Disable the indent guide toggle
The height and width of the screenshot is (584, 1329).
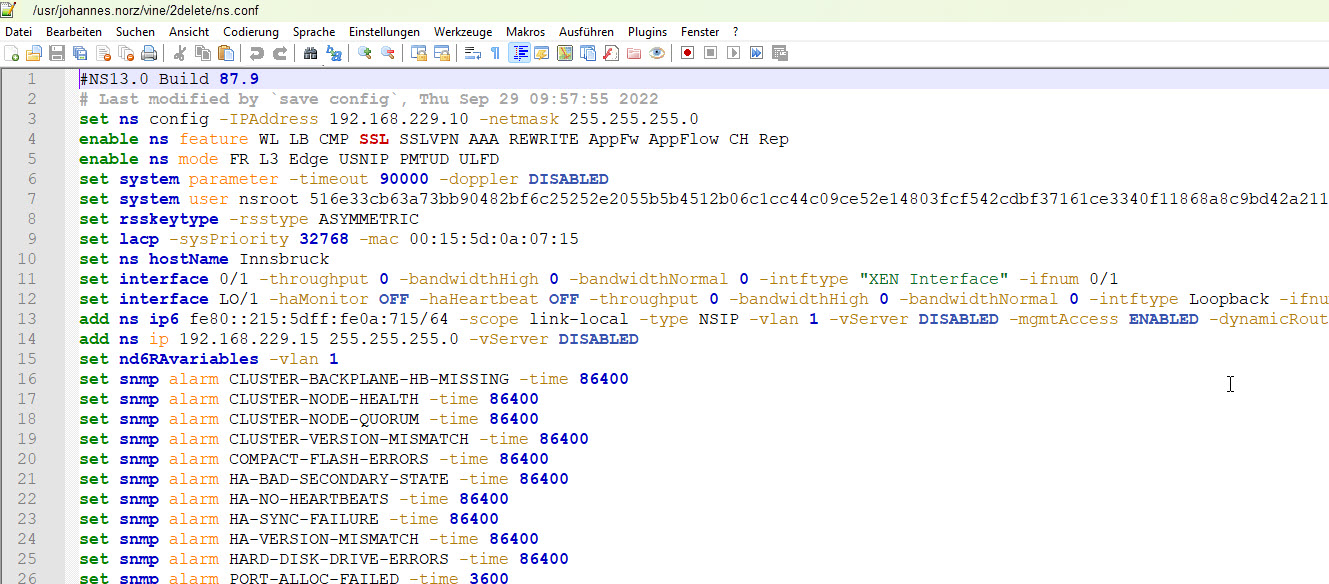[x=519, y=54]
